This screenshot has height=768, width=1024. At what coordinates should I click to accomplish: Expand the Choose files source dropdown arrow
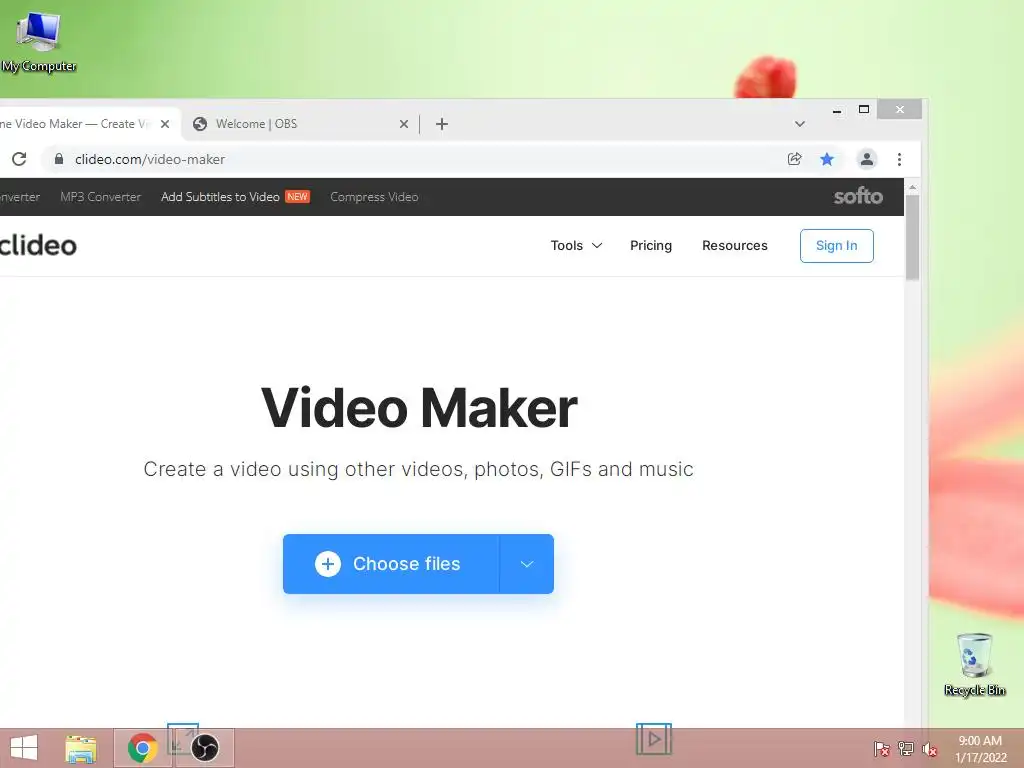(x=527, y=564)
